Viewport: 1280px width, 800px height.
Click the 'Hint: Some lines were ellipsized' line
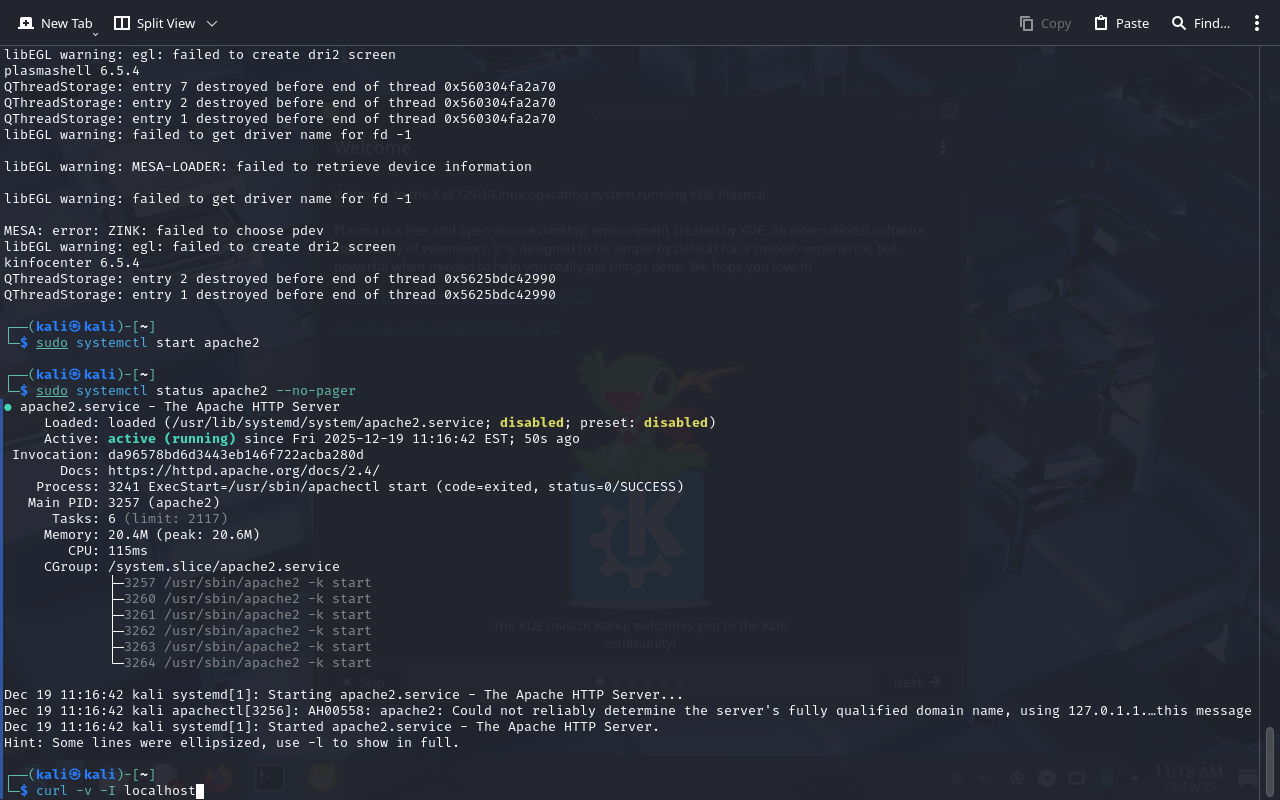[x=231, y=743]
